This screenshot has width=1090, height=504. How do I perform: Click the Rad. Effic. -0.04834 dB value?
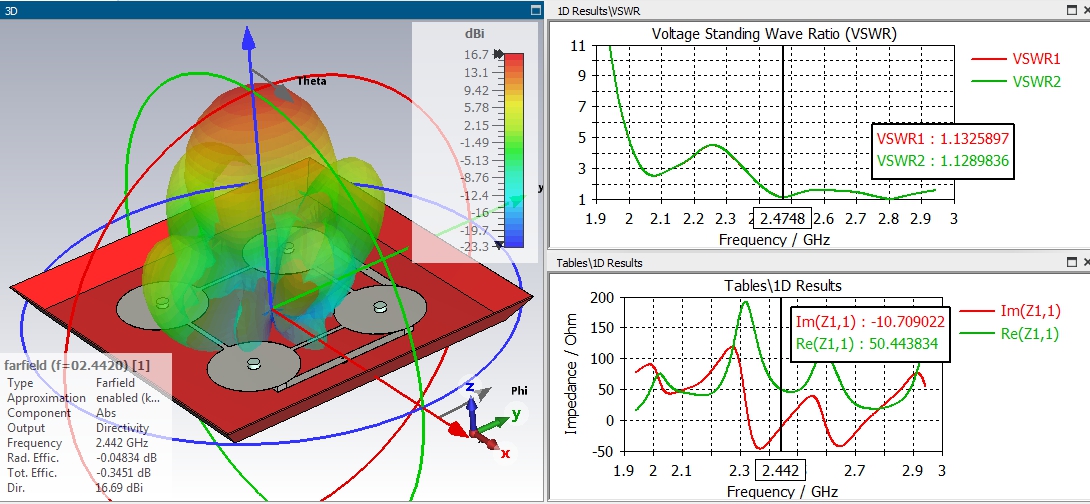[126, 458]
